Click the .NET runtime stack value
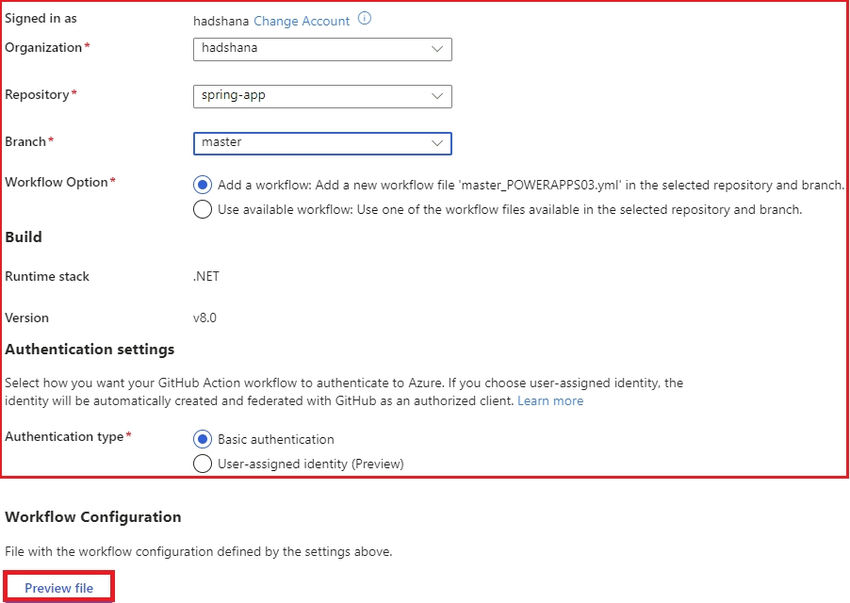The height and width of the screenshot is (603, 850). tap(206, 276)
